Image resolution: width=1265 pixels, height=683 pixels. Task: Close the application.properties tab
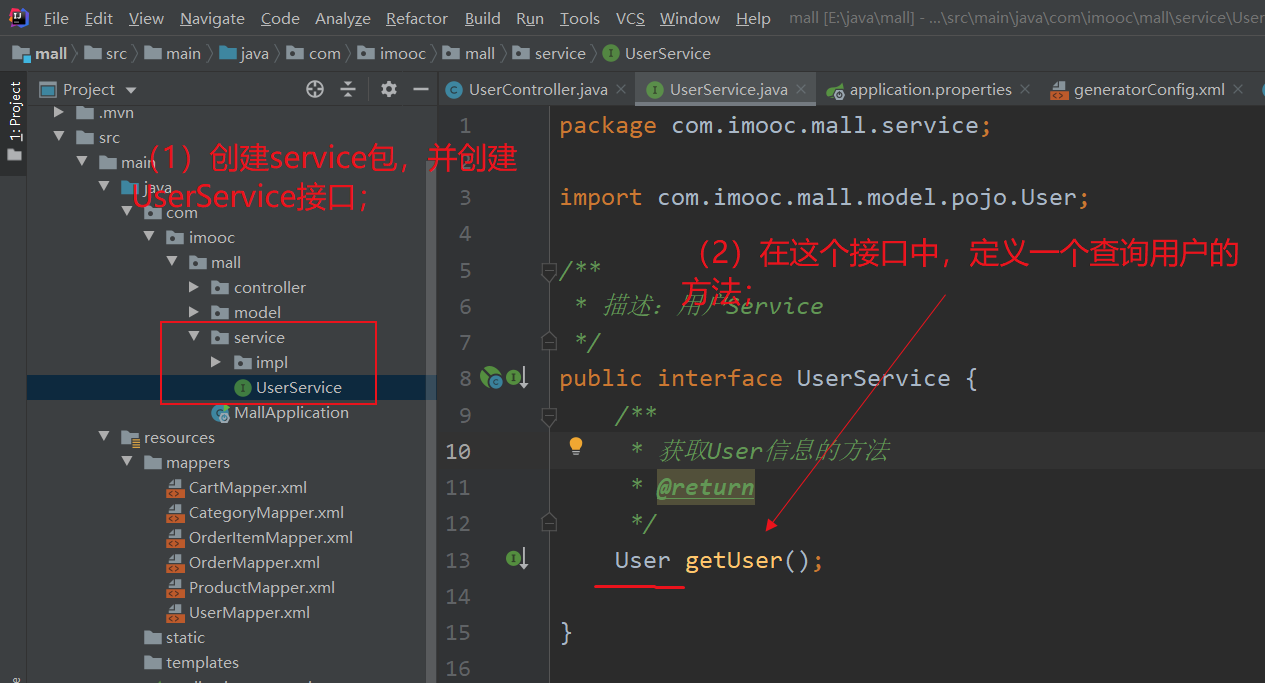[x=1027, y=89]
